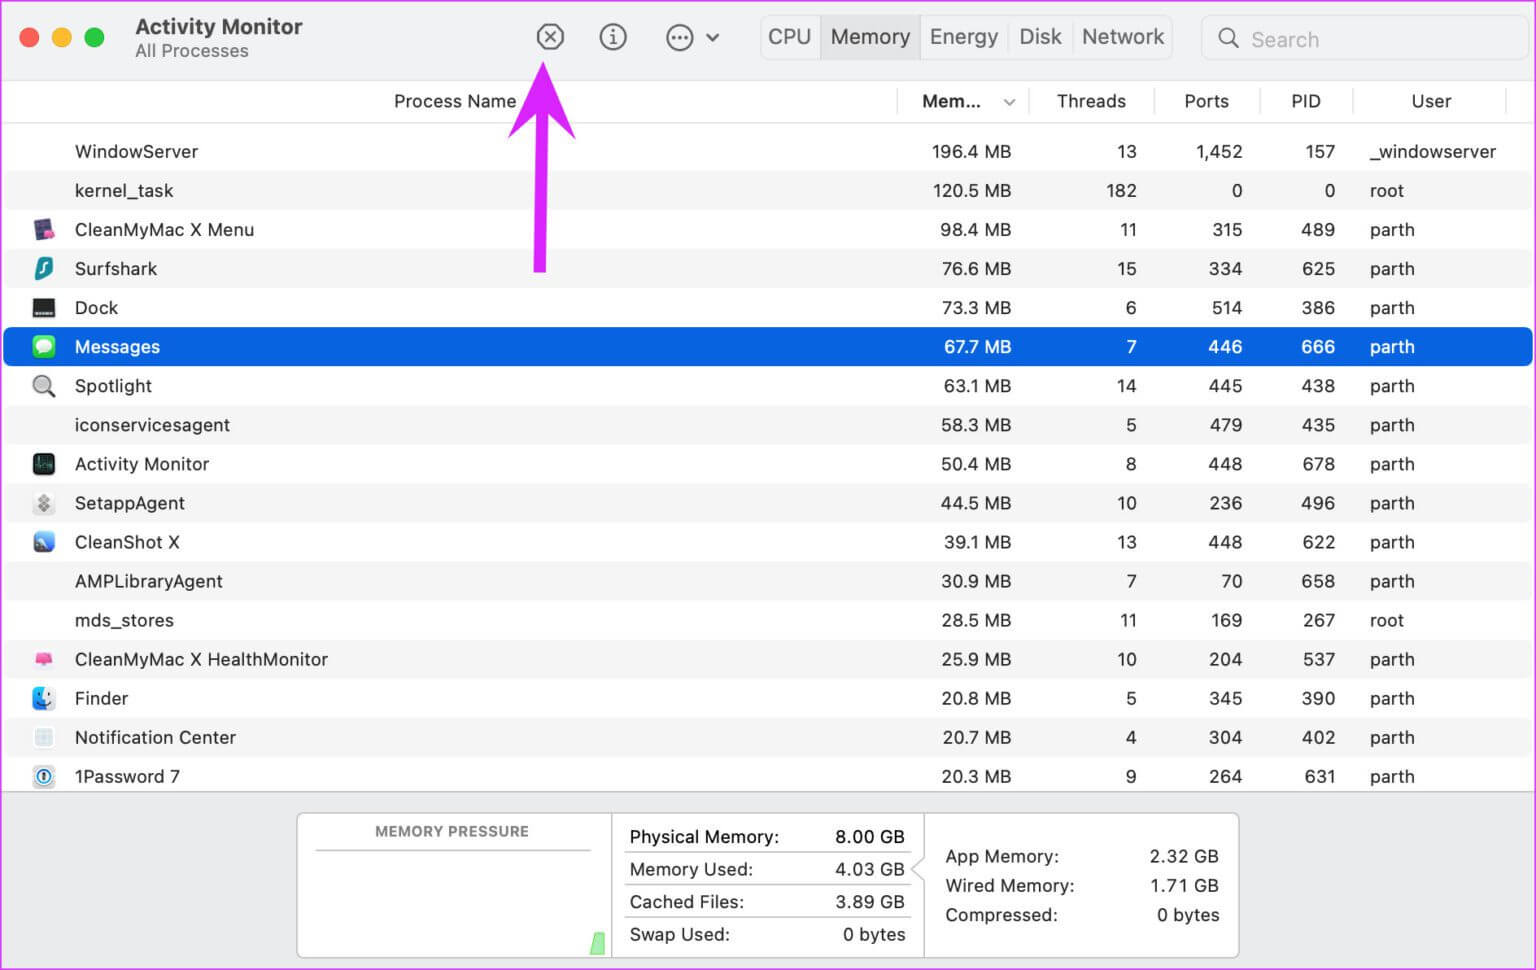Viewport: 1536px width, 970px height.
Task: Select the CleanShot X process name
Action: pyautogui.click(x=127, y=542)
